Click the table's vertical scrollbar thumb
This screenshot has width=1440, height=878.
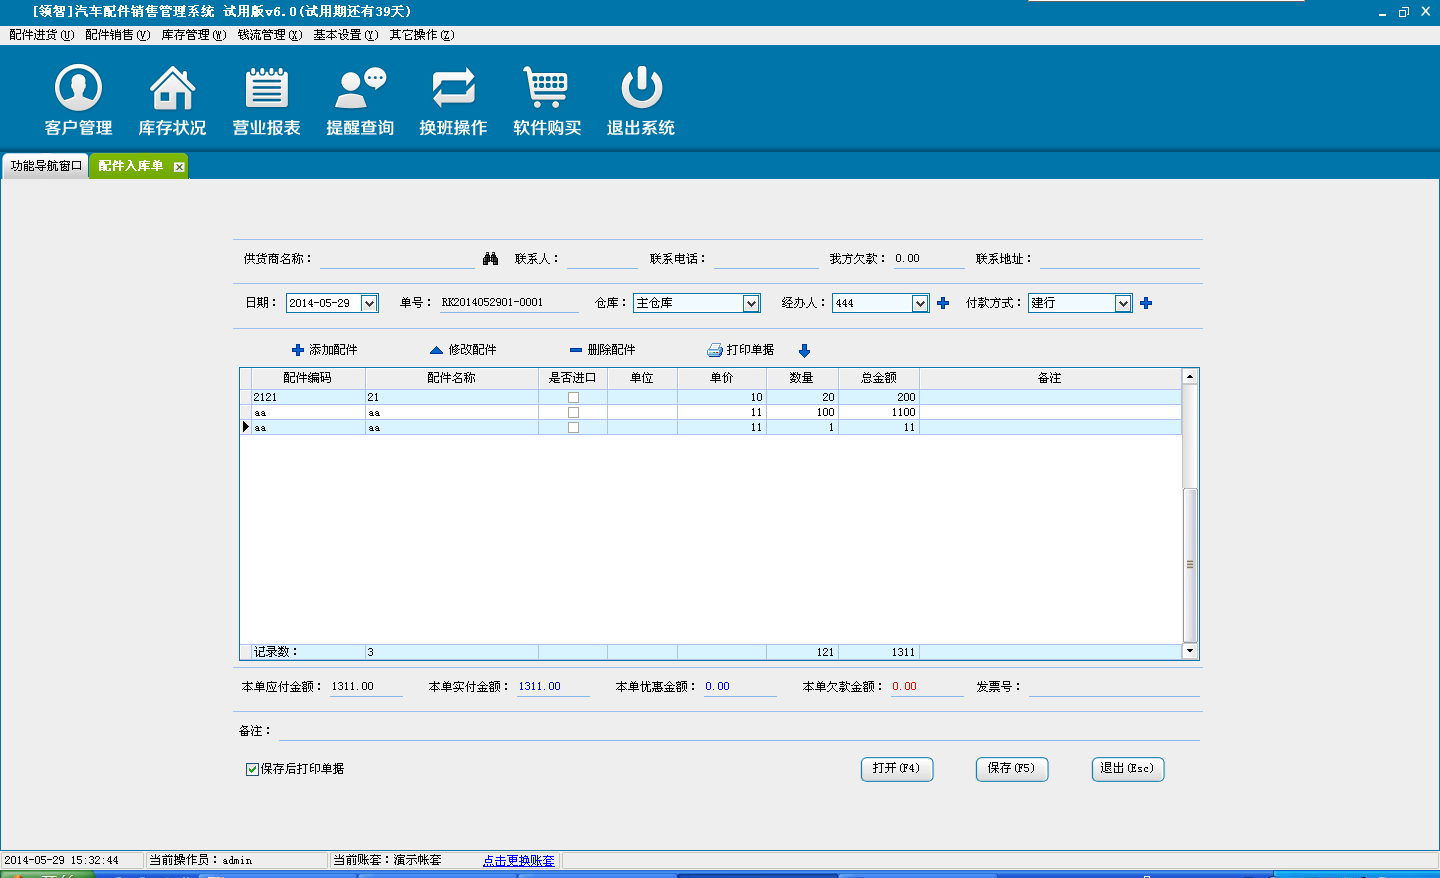(x=1190, y=564)
